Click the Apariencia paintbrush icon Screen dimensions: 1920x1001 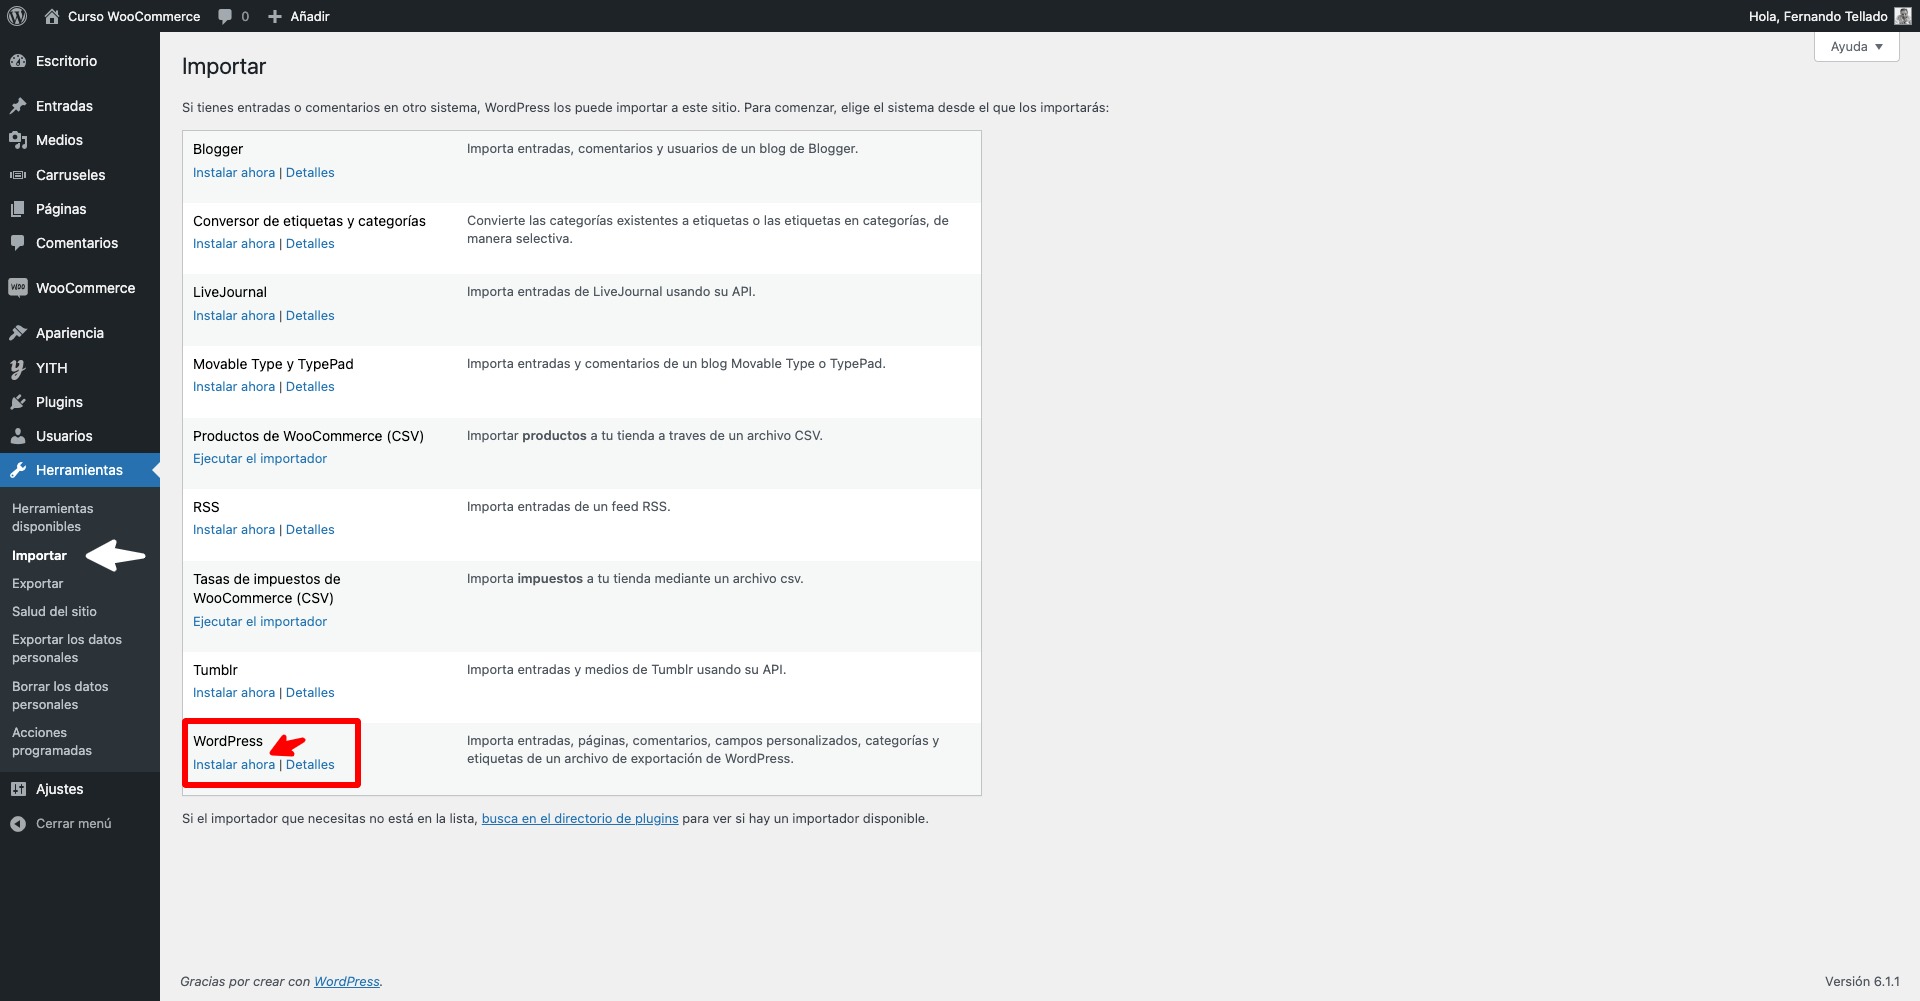(x=18, y=333)
